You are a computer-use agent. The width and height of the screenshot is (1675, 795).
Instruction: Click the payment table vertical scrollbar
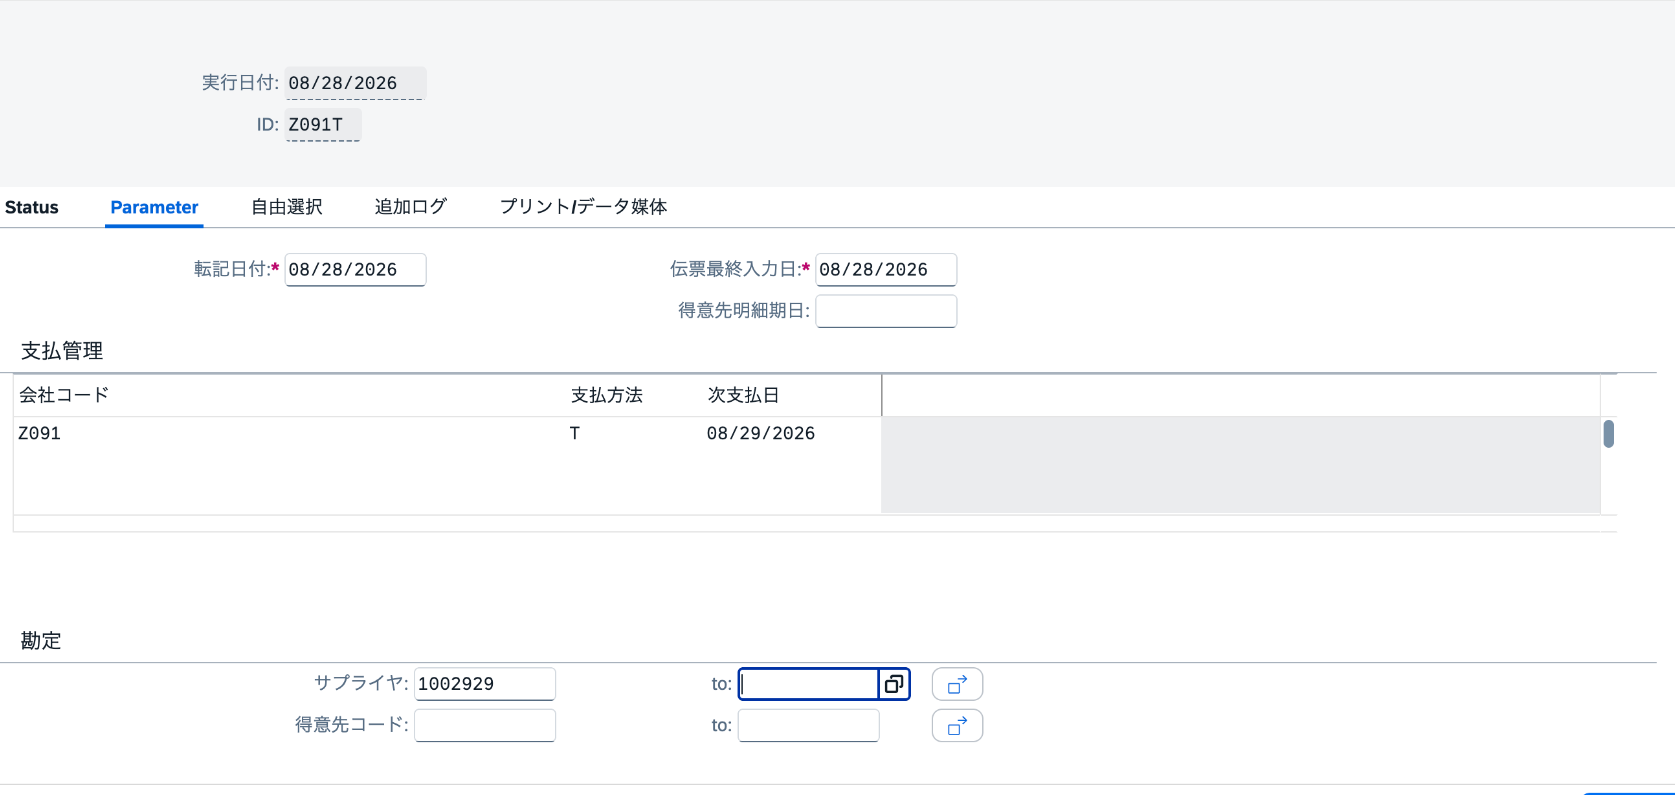(1609, 434)
